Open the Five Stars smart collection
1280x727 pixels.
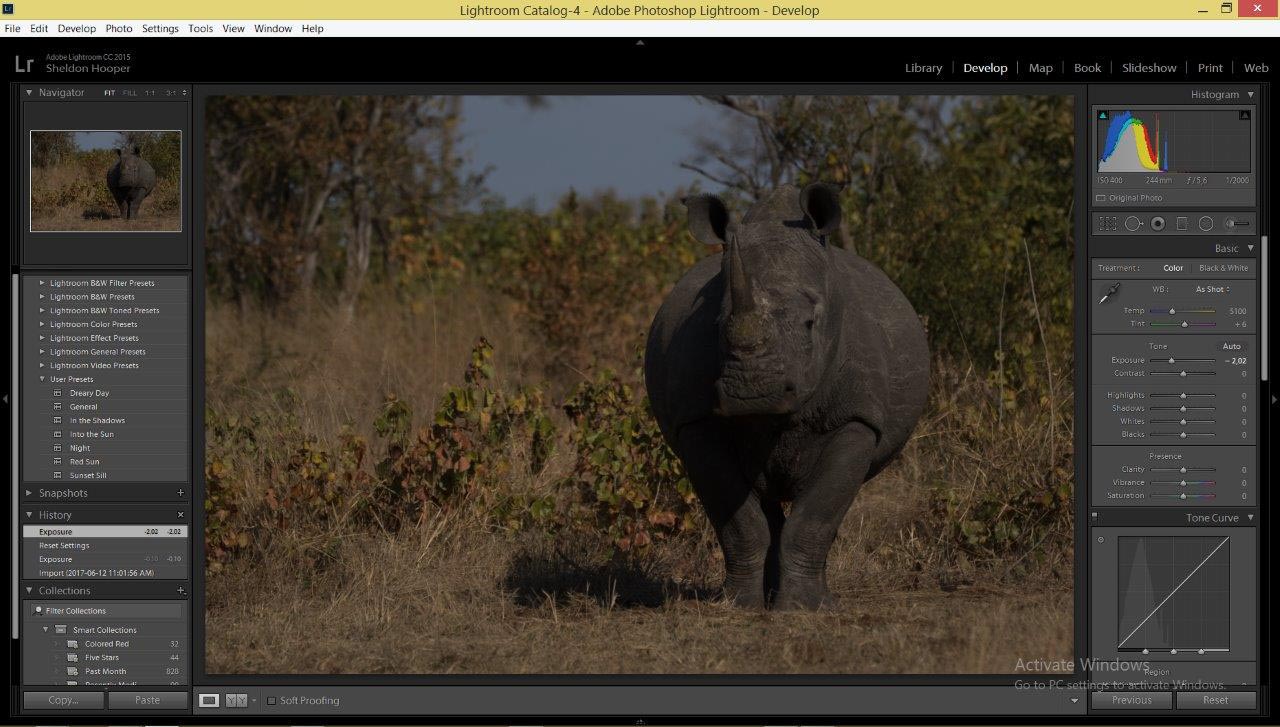102,658
